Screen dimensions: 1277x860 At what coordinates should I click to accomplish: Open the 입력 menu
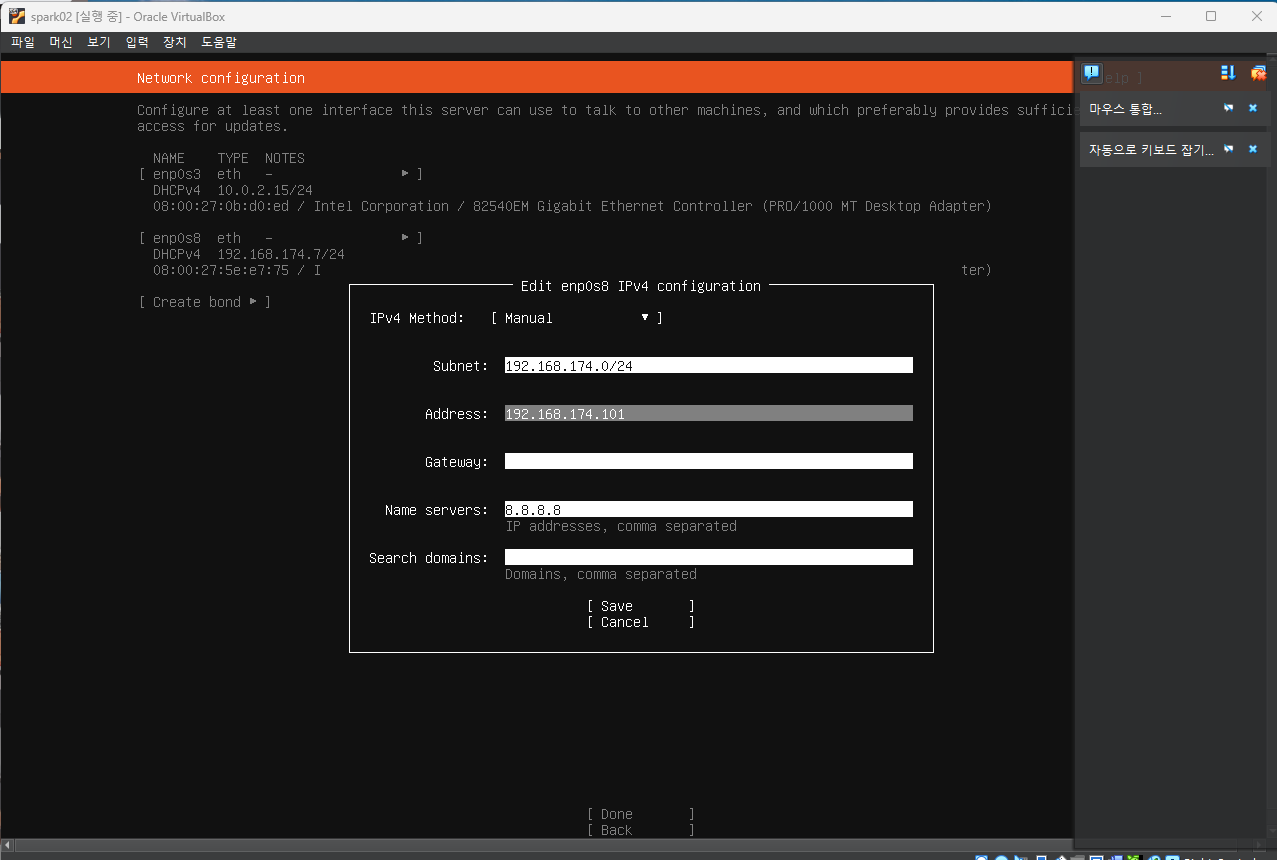tap(137, 42)
